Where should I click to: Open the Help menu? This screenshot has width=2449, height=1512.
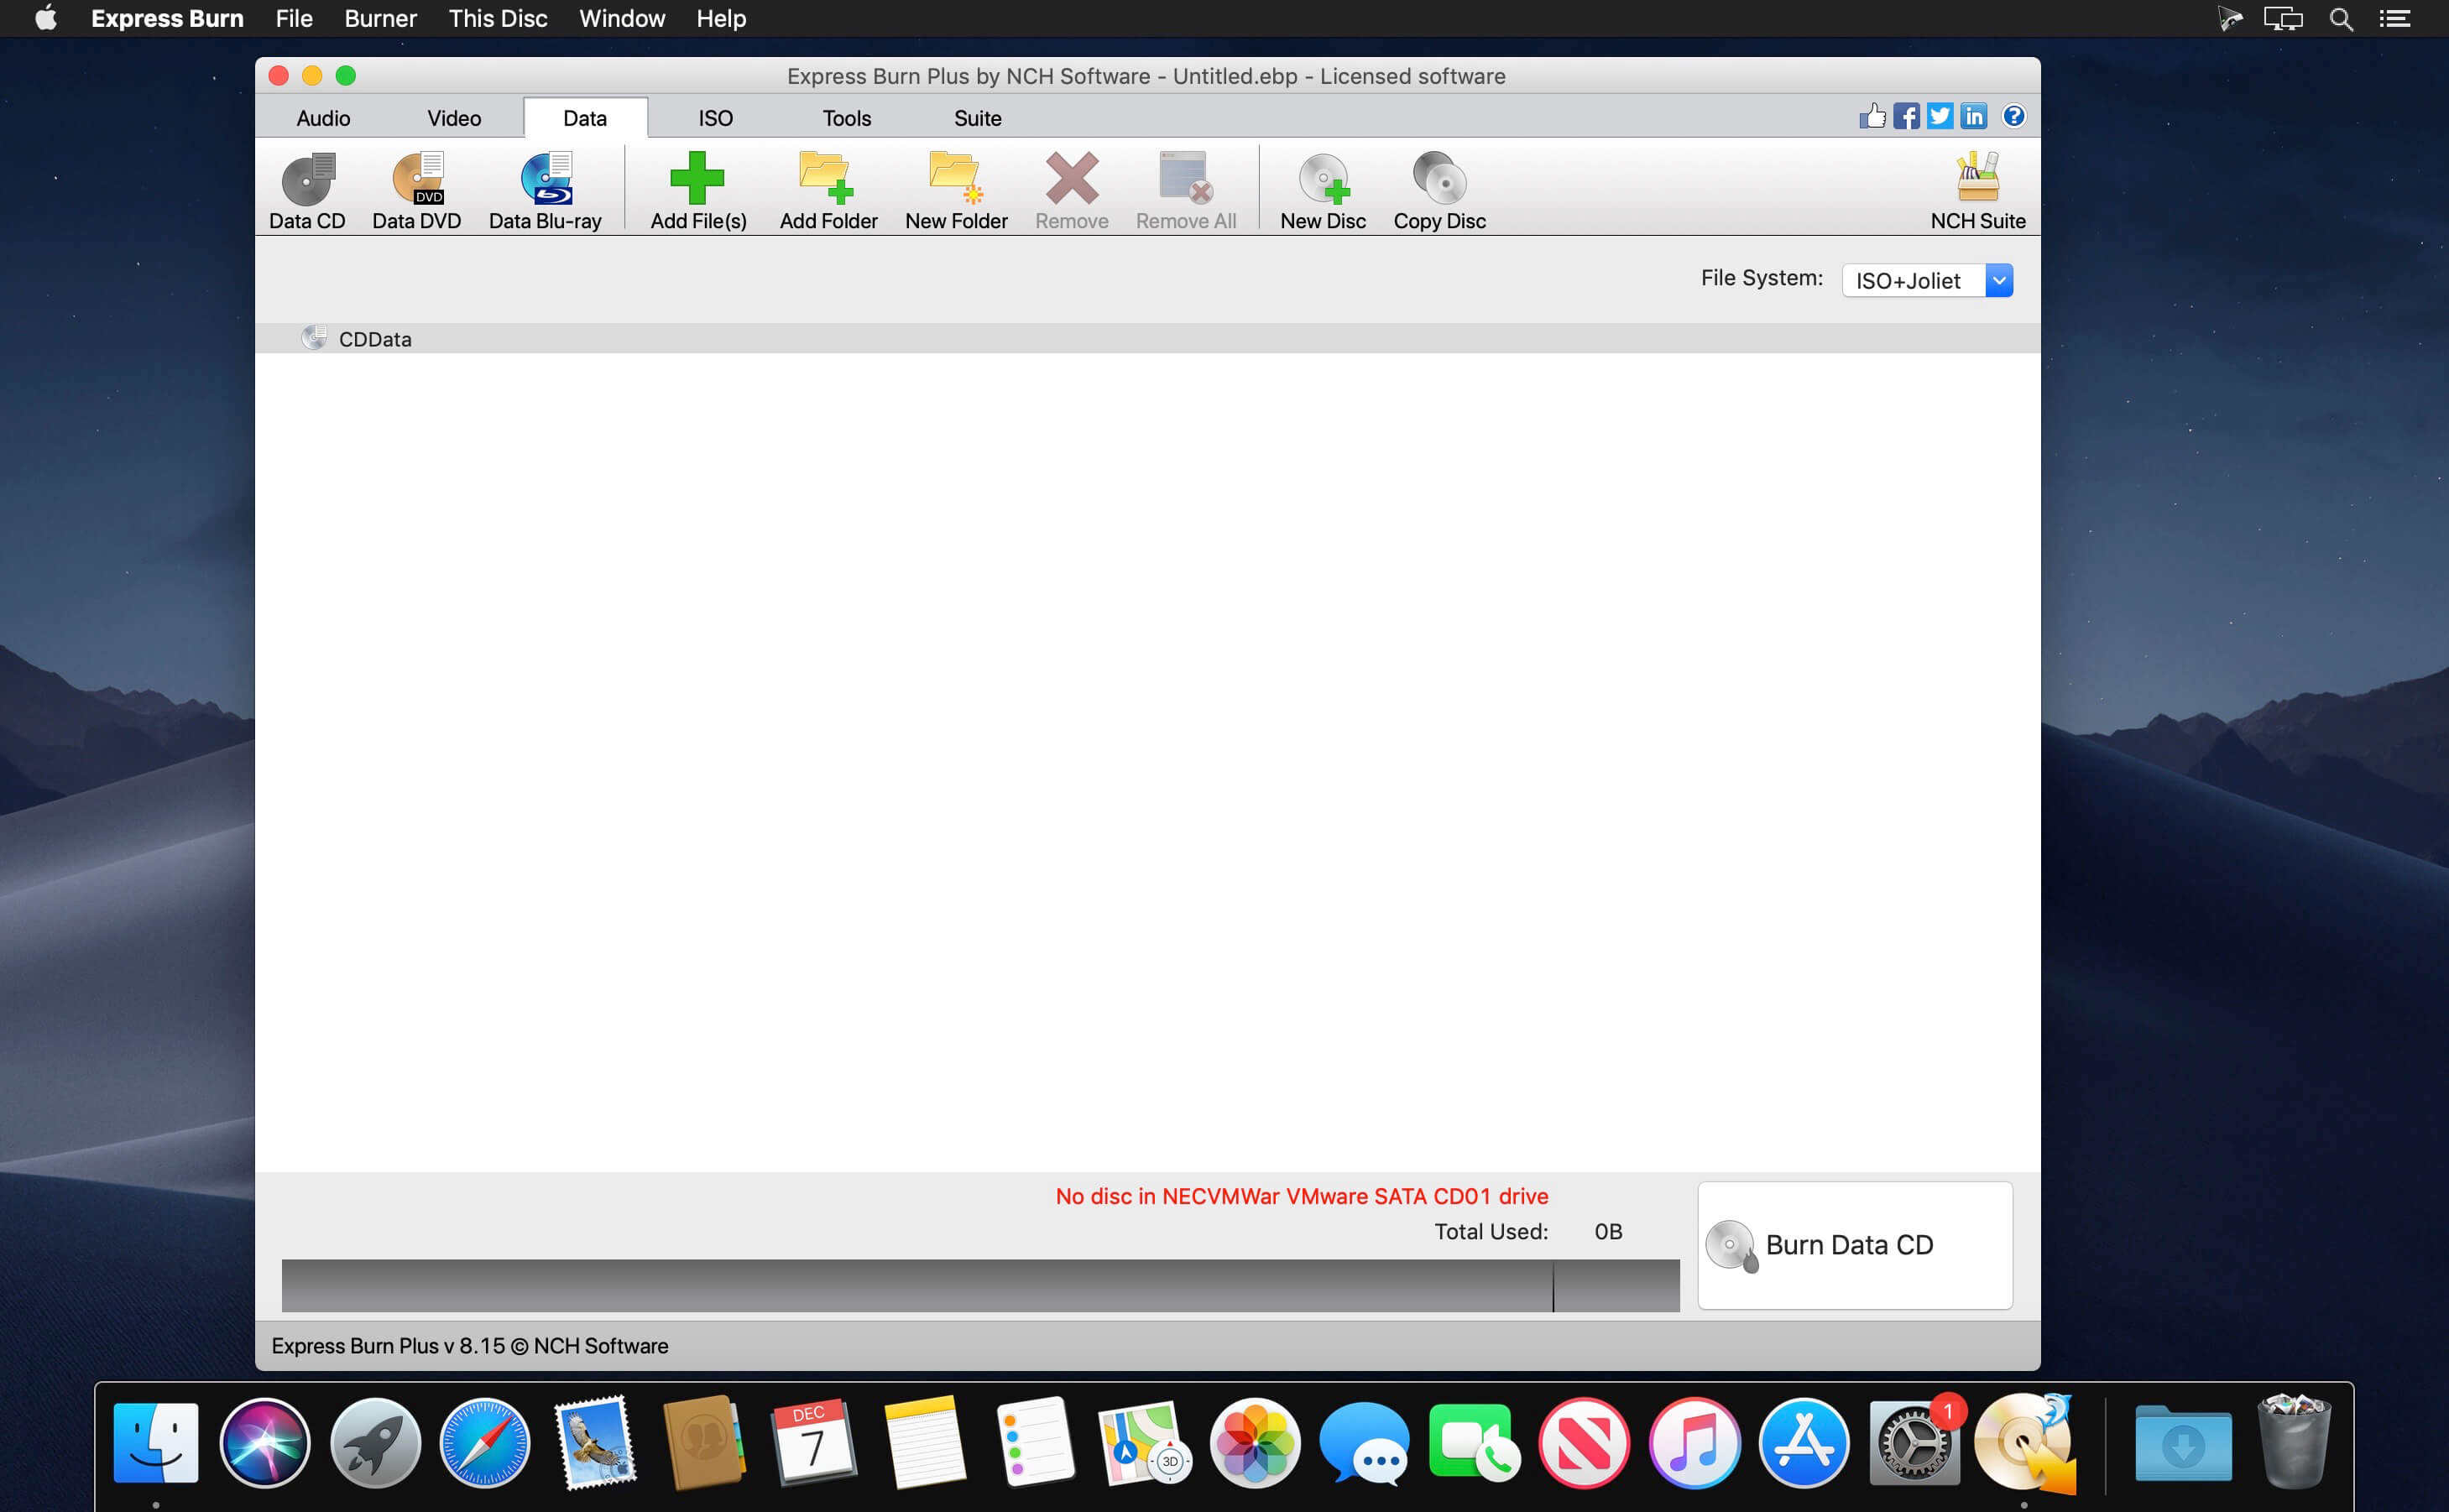click(721, 19)
